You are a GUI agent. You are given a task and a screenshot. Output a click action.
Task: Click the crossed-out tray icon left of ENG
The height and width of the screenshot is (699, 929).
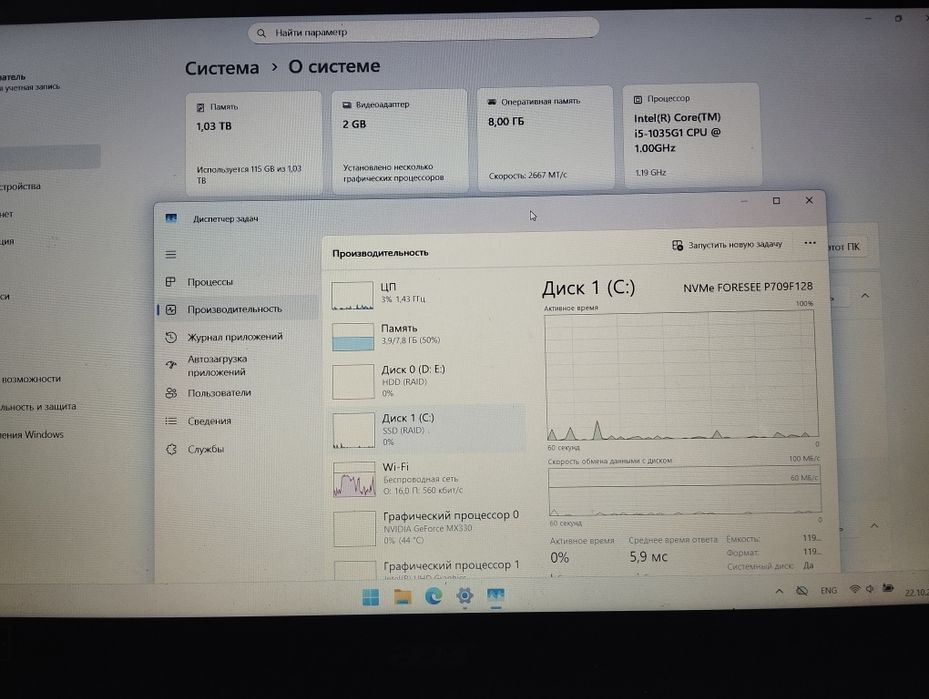pos(802,591)
